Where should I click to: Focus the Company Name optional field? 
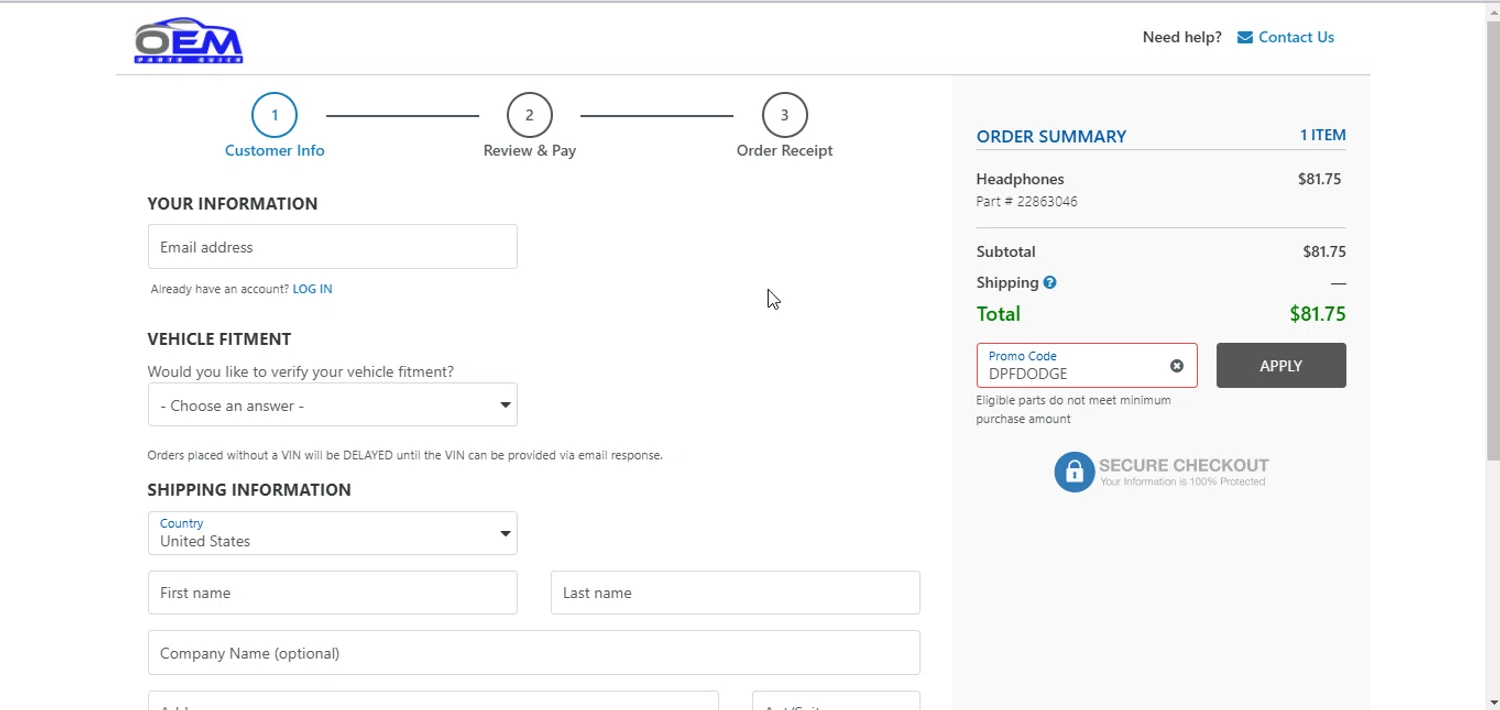(534, 653)
